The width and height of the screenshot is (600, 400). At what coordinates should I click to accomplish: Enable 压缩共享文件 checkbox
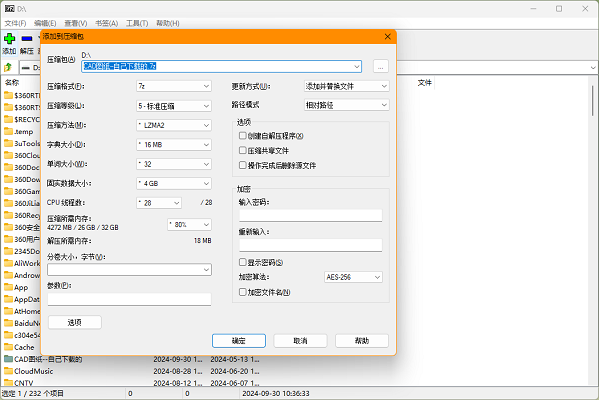(x=243, y=150)
